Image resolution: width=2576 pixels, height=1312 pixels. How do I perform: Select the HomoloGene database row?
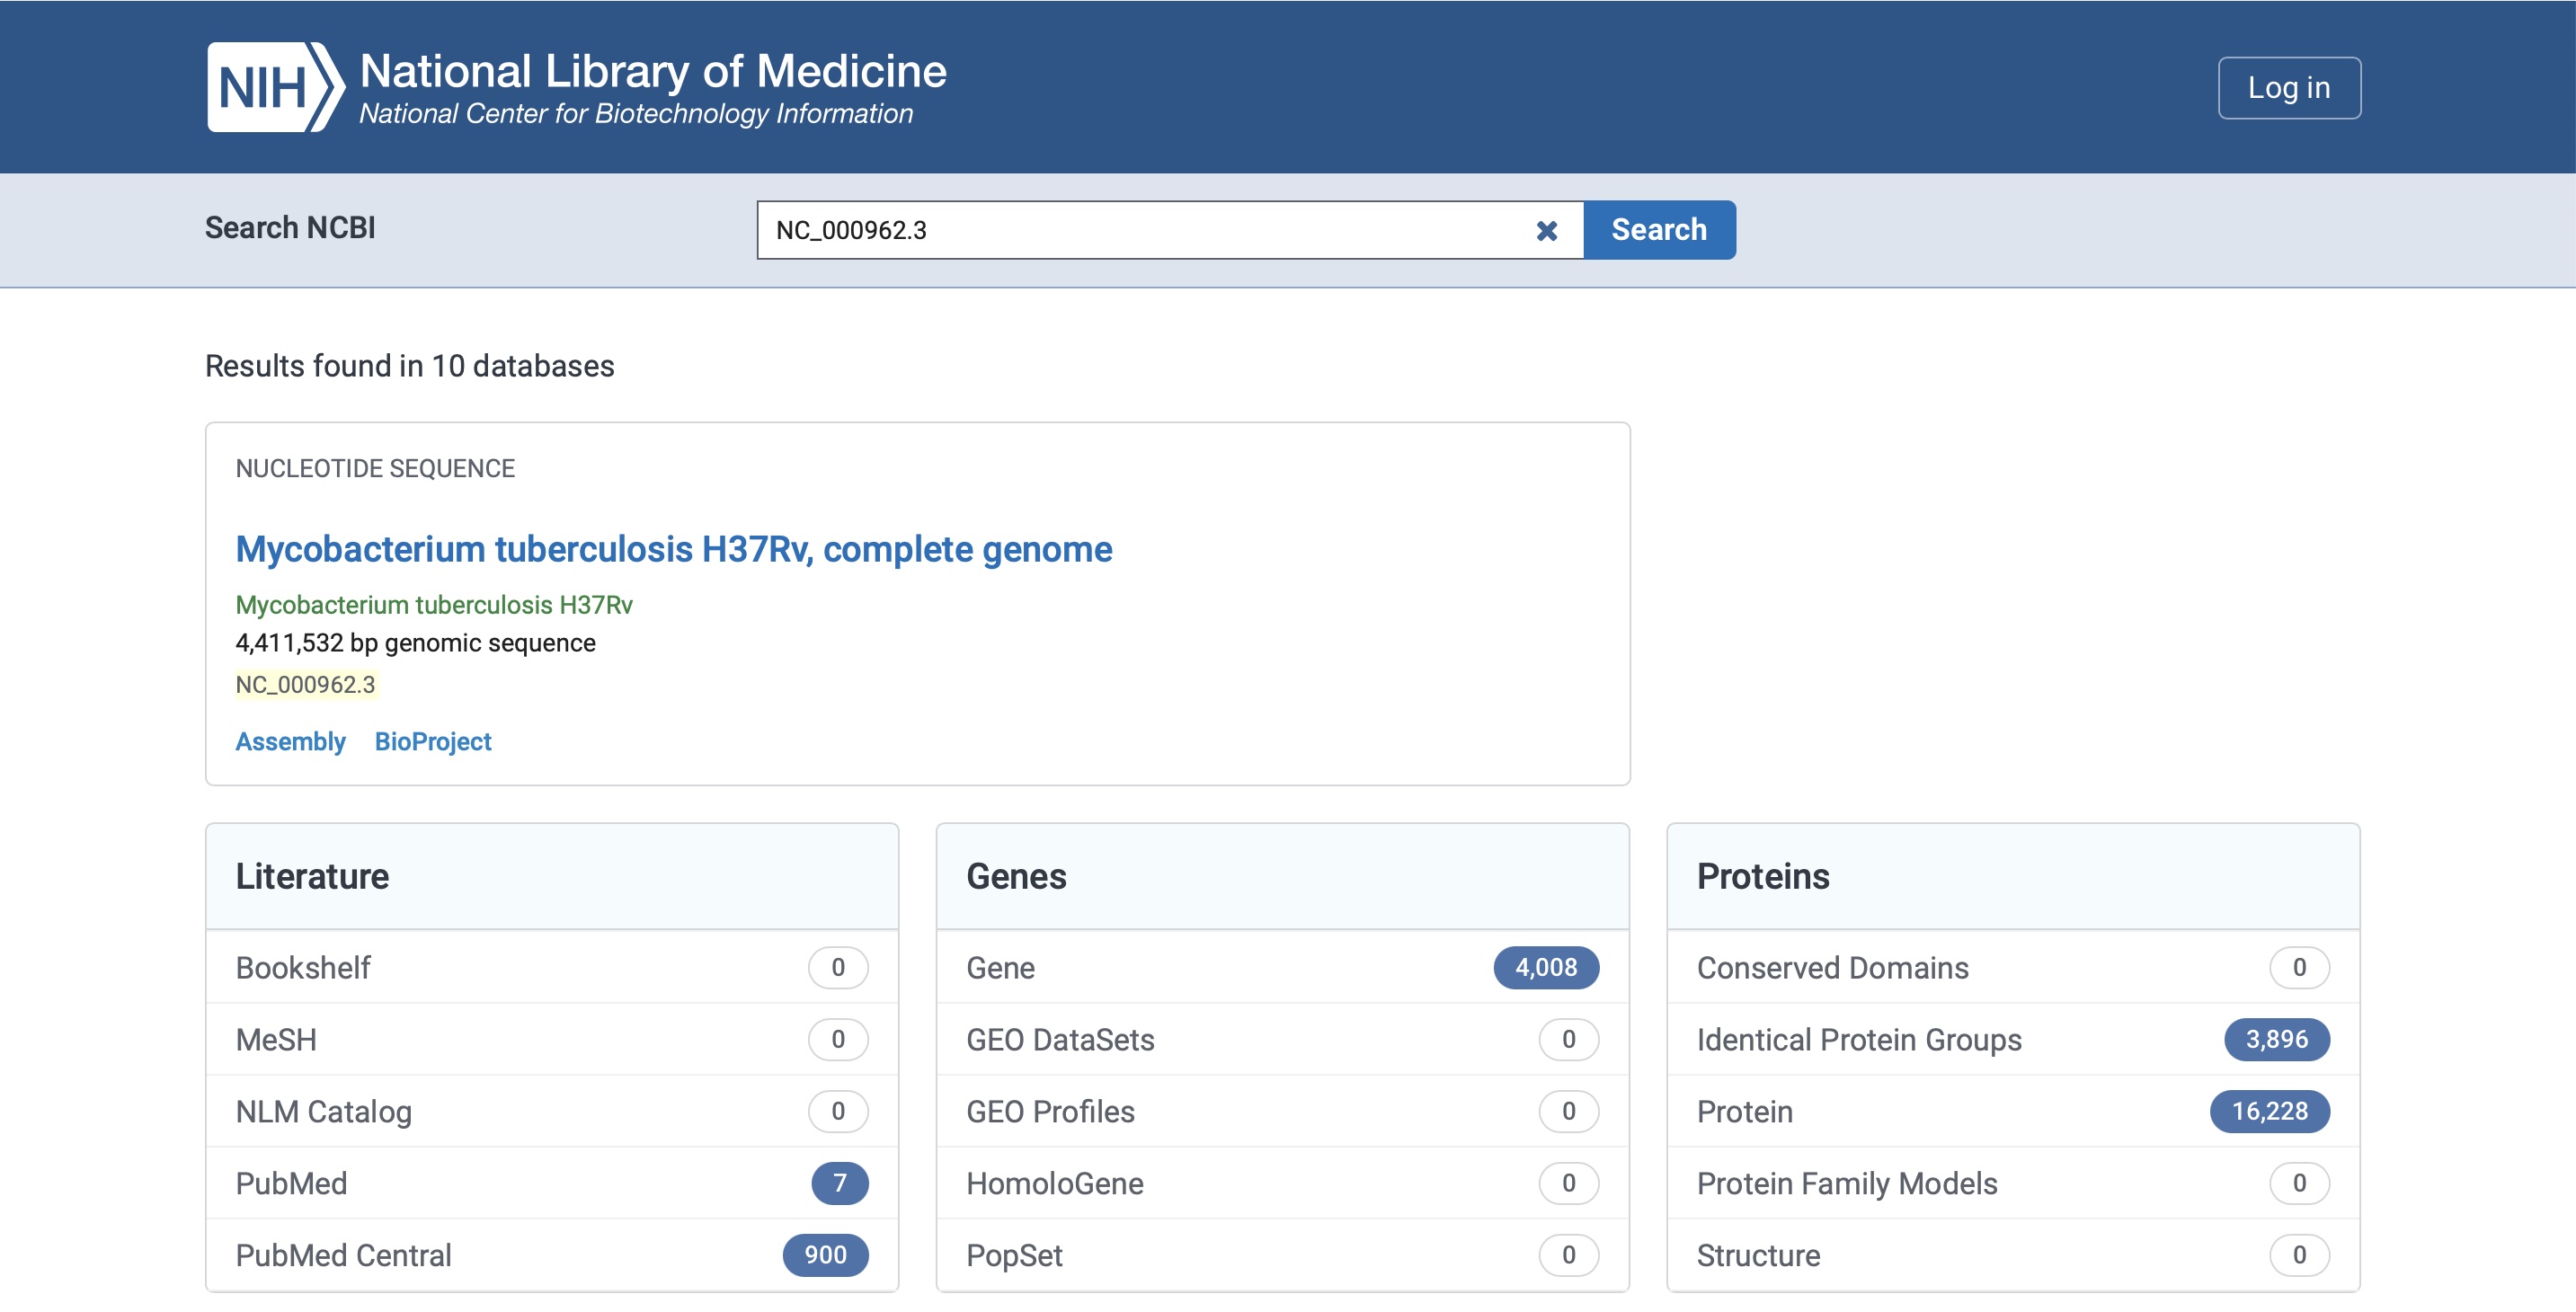click(1054, 1183)
